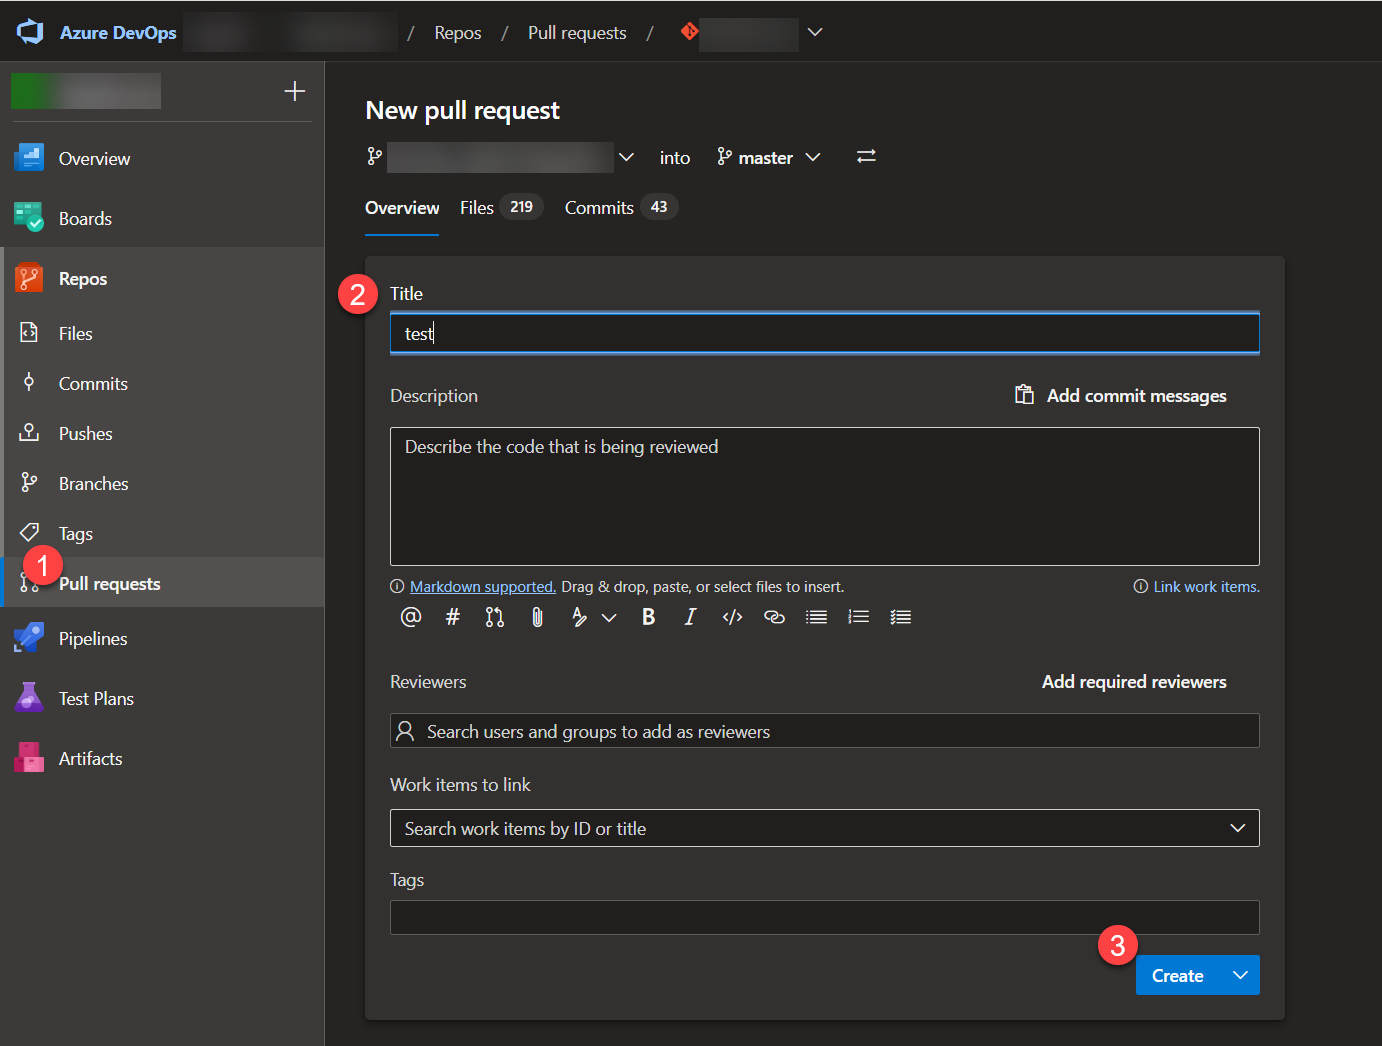Swap source and target branches icon
Image resolution: width=1382 pixels, height=1046 pixels.
(x=866, y=157)
